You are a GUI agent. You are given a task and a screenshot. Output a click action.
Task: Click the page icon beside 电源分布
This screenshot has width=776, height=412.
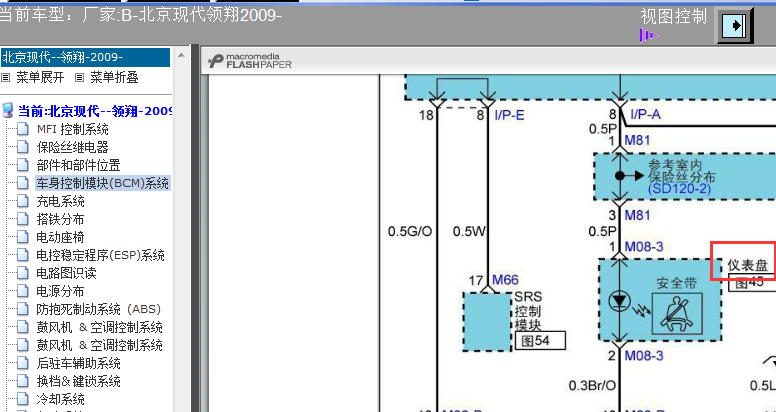point(23,291)
